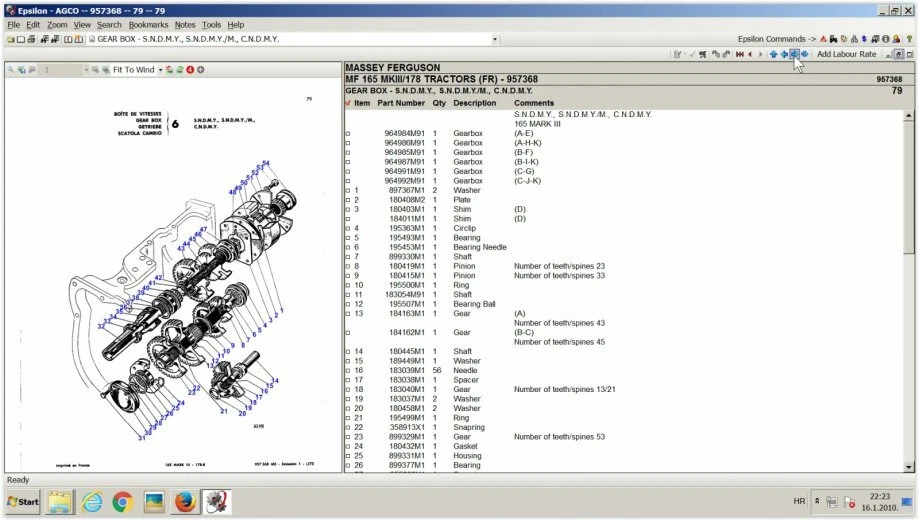Click the Description column header
The height and width of the screenshot is (520, 919).
pyautogui.click(x=474, y=103)
